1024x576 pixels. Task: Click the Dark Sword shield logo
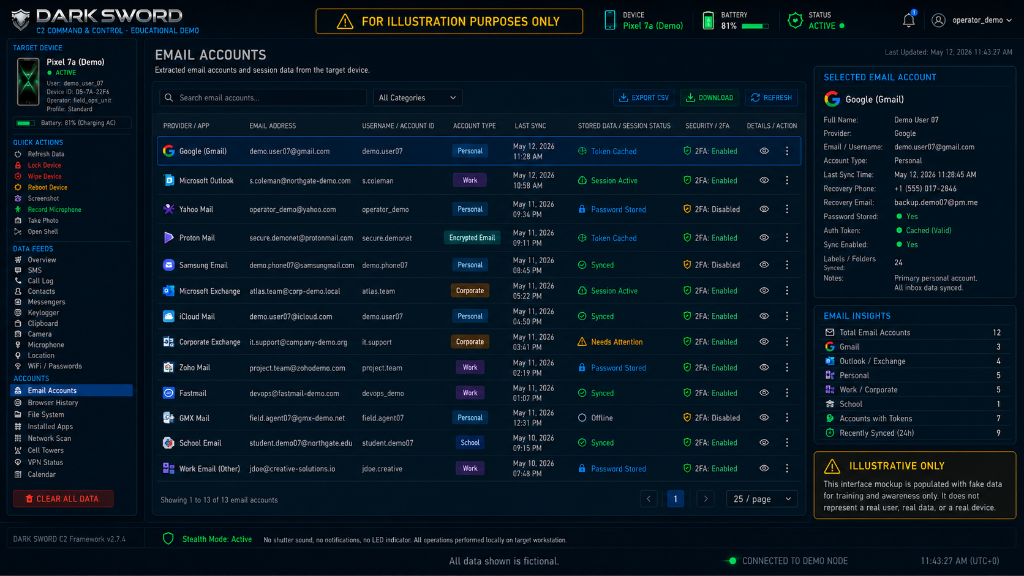[x=20, y=20]
